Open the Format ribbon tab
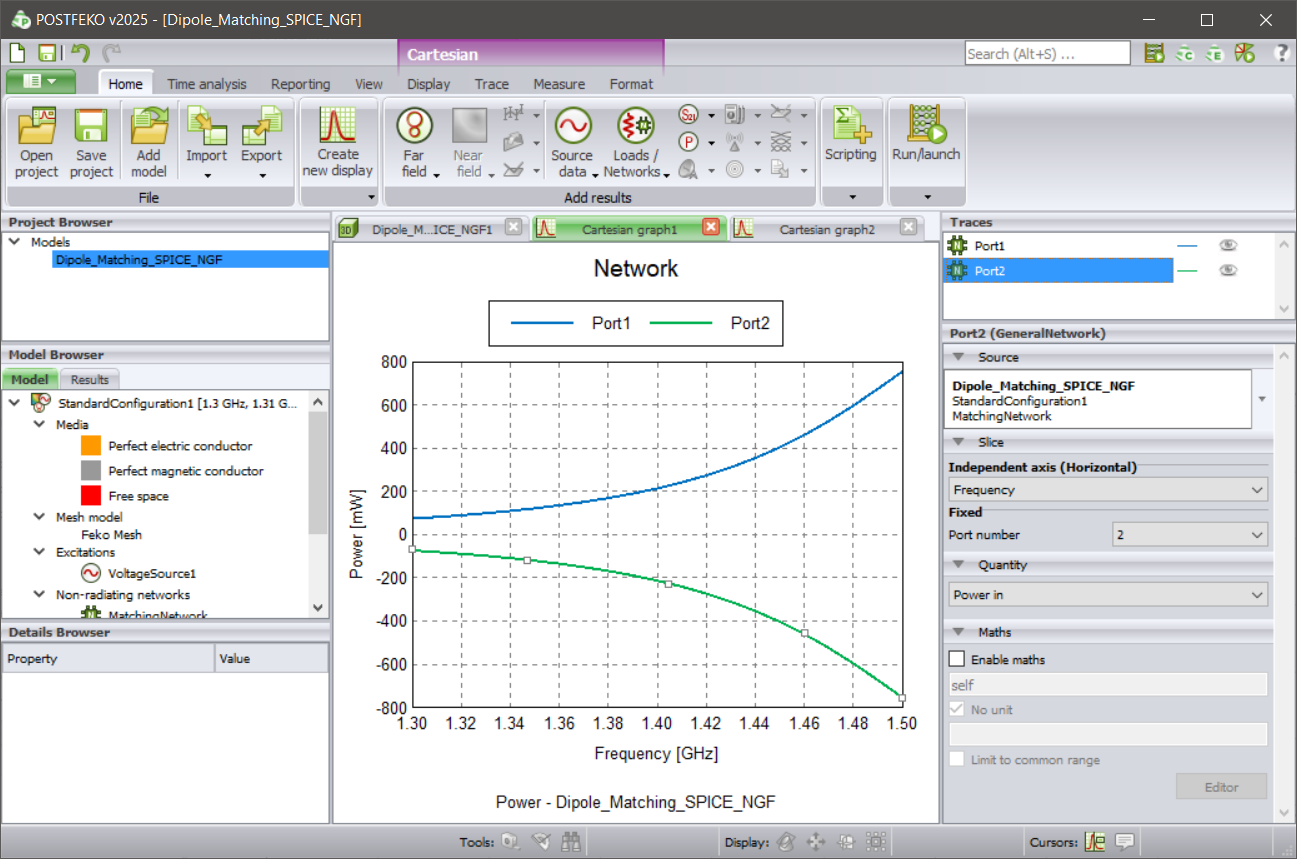Image resolution: width=1297 pixels, height=859 pixels. tap(631, 84)
